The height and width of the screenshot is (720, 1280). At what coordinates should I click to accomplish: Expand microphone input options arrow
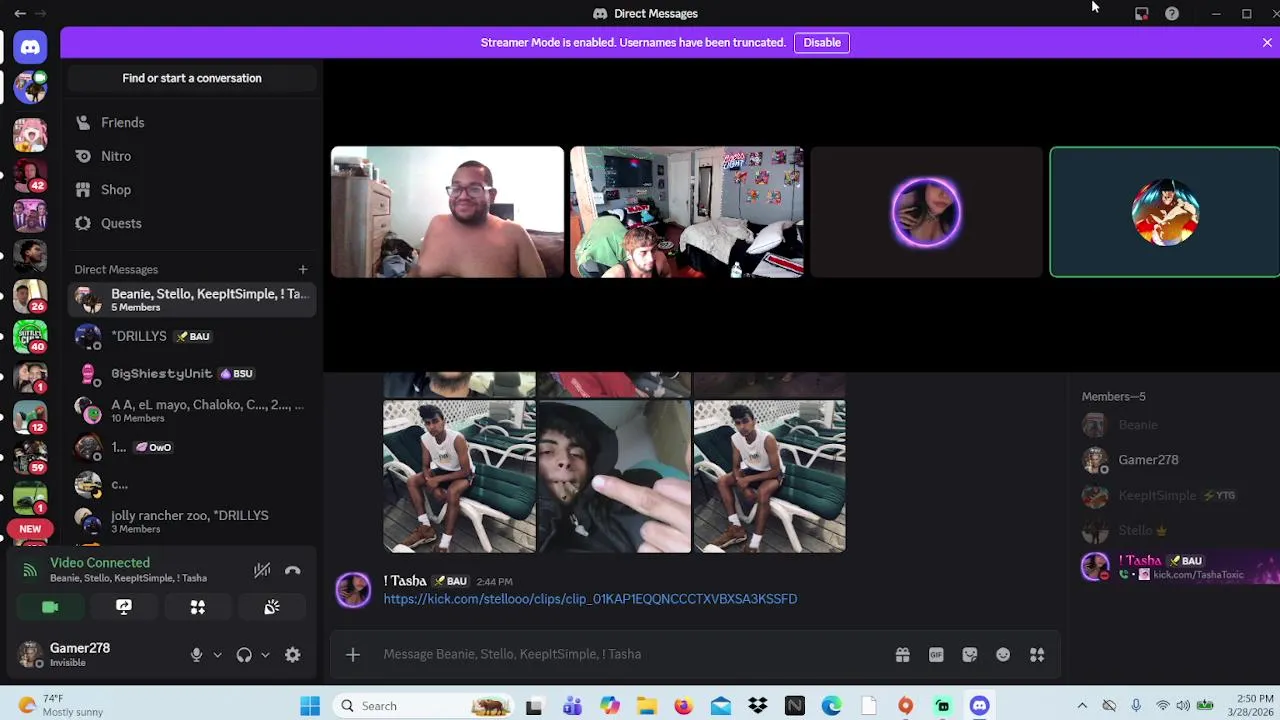(x=217, y=655)
